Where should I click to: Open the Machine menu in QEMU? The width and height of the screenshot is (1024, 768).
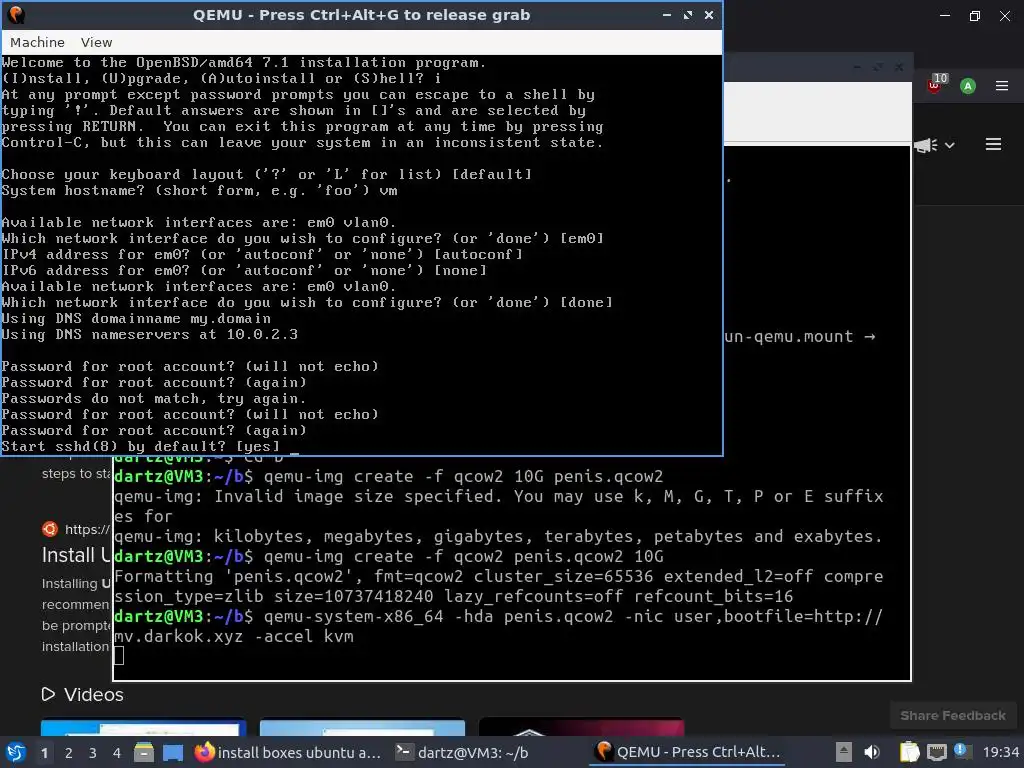tap(37, 42)
